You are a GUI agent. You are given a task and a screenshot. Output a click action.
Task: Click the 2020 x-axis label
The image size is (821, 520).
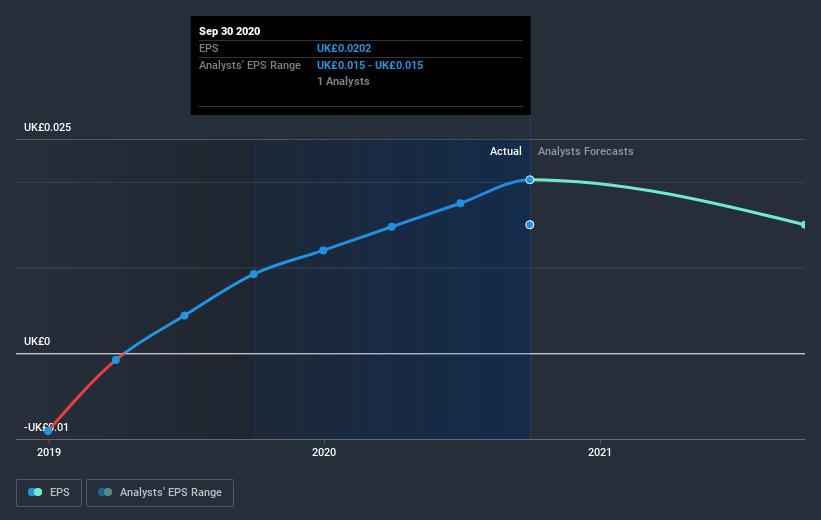tap(324, 452)
